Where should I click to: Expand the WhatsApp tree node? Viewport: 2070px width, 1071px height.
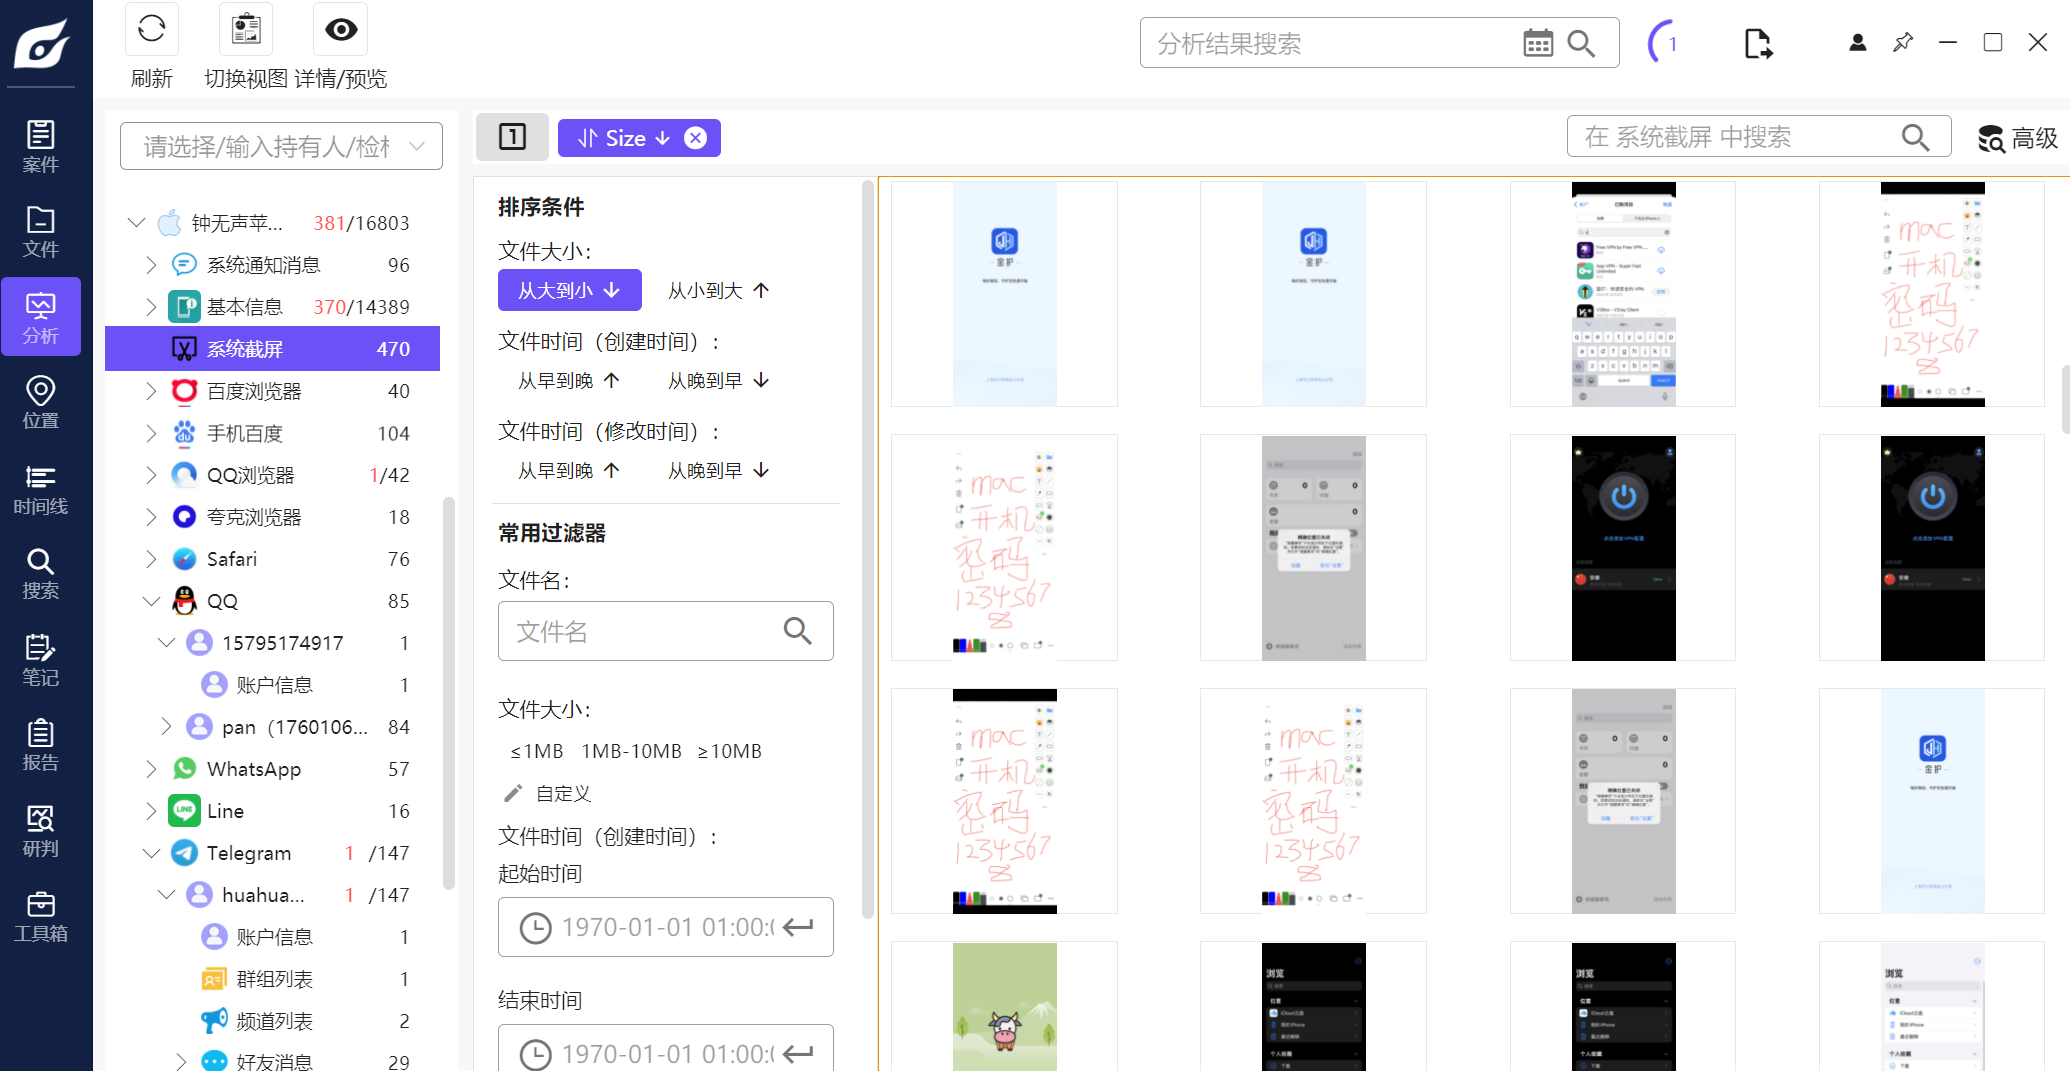(151, 769)
